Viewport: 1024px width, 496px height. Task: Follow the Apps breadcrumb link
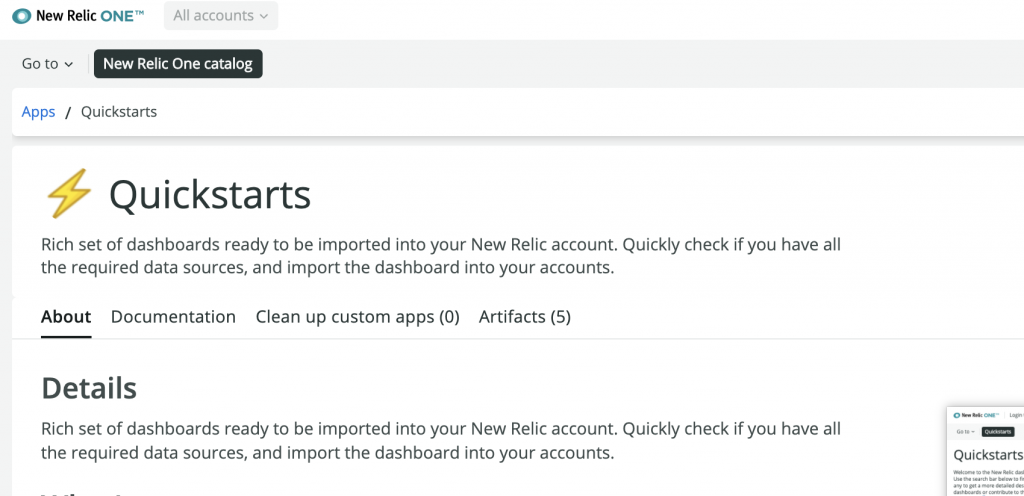[39, 112]
